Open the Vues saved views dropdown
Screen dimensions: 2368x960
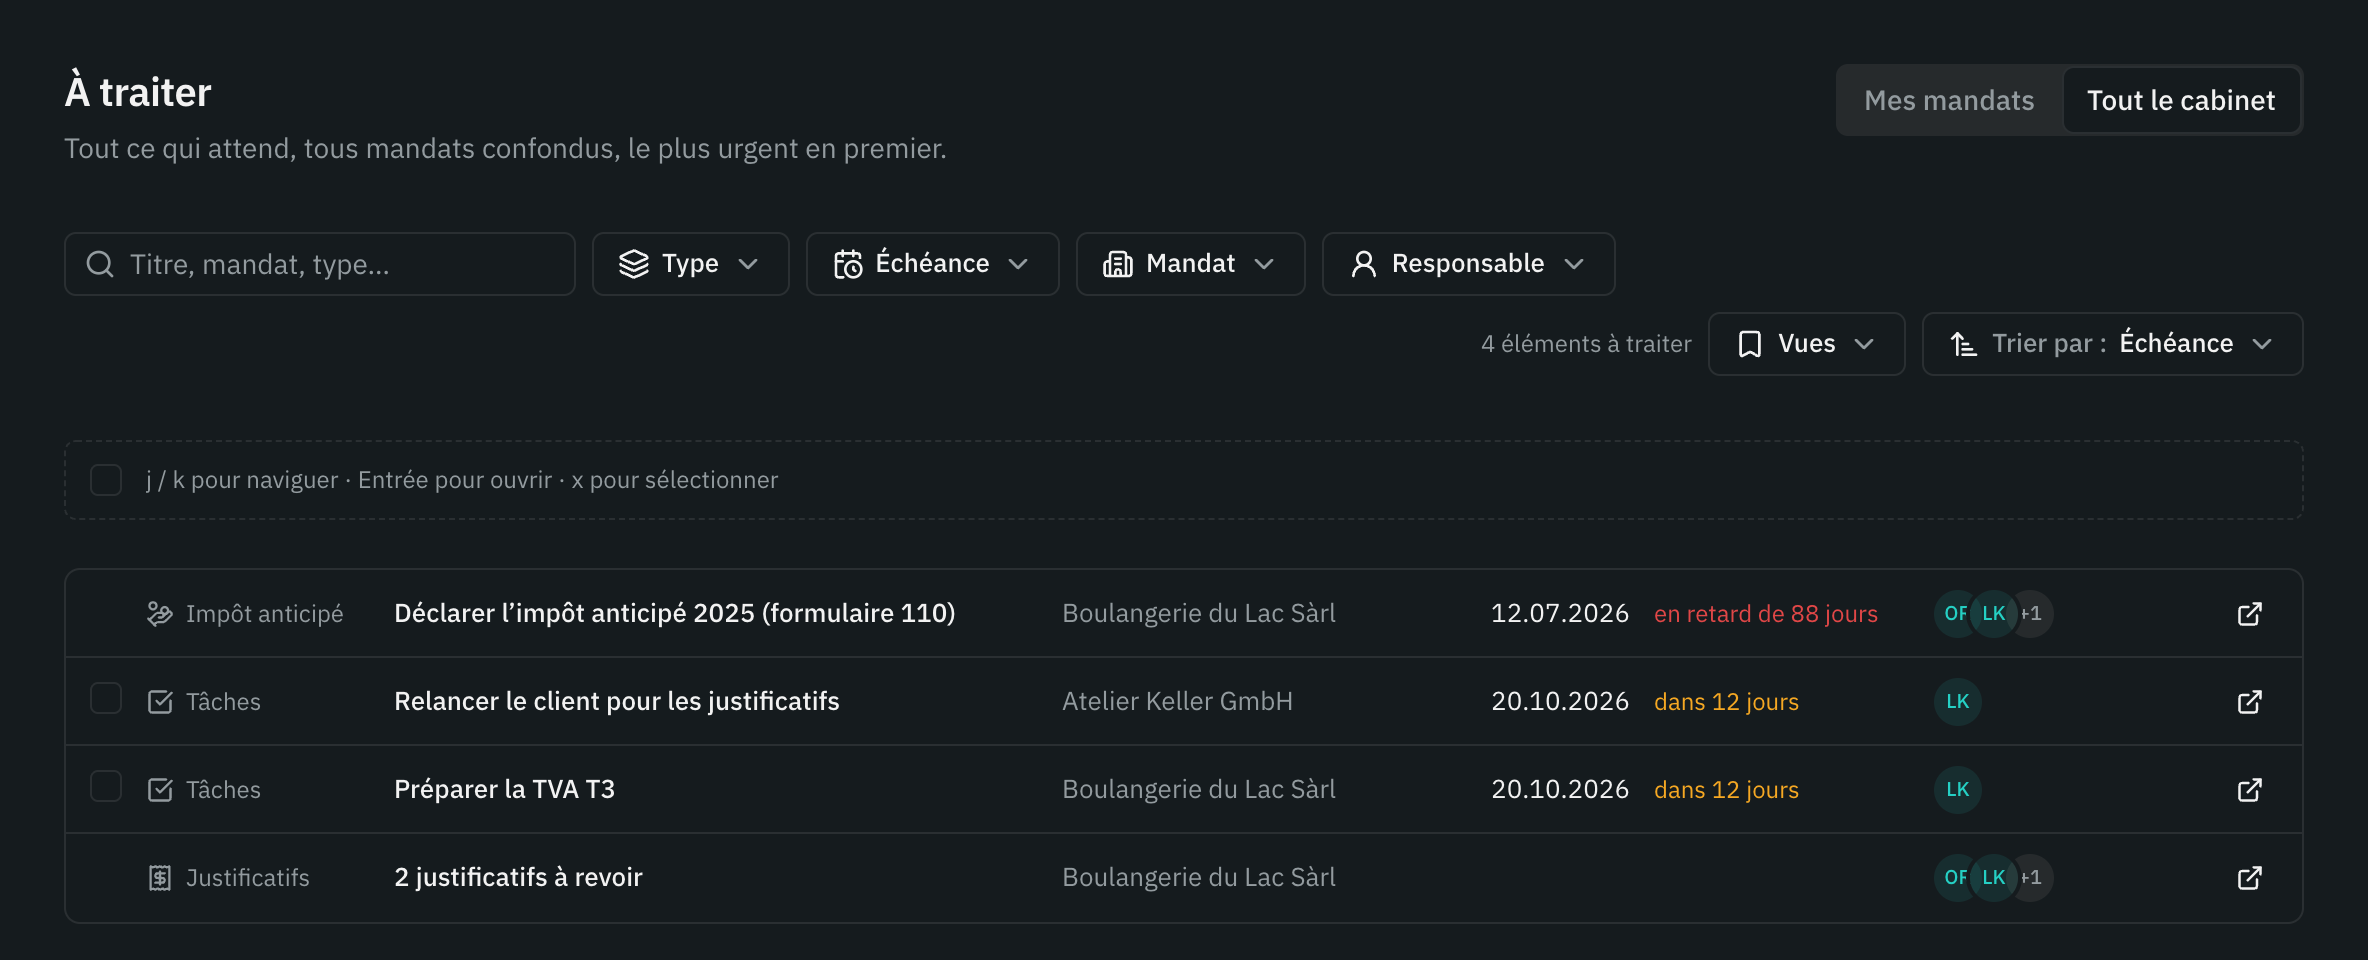pyautogui.click(x=1807, y=344)
